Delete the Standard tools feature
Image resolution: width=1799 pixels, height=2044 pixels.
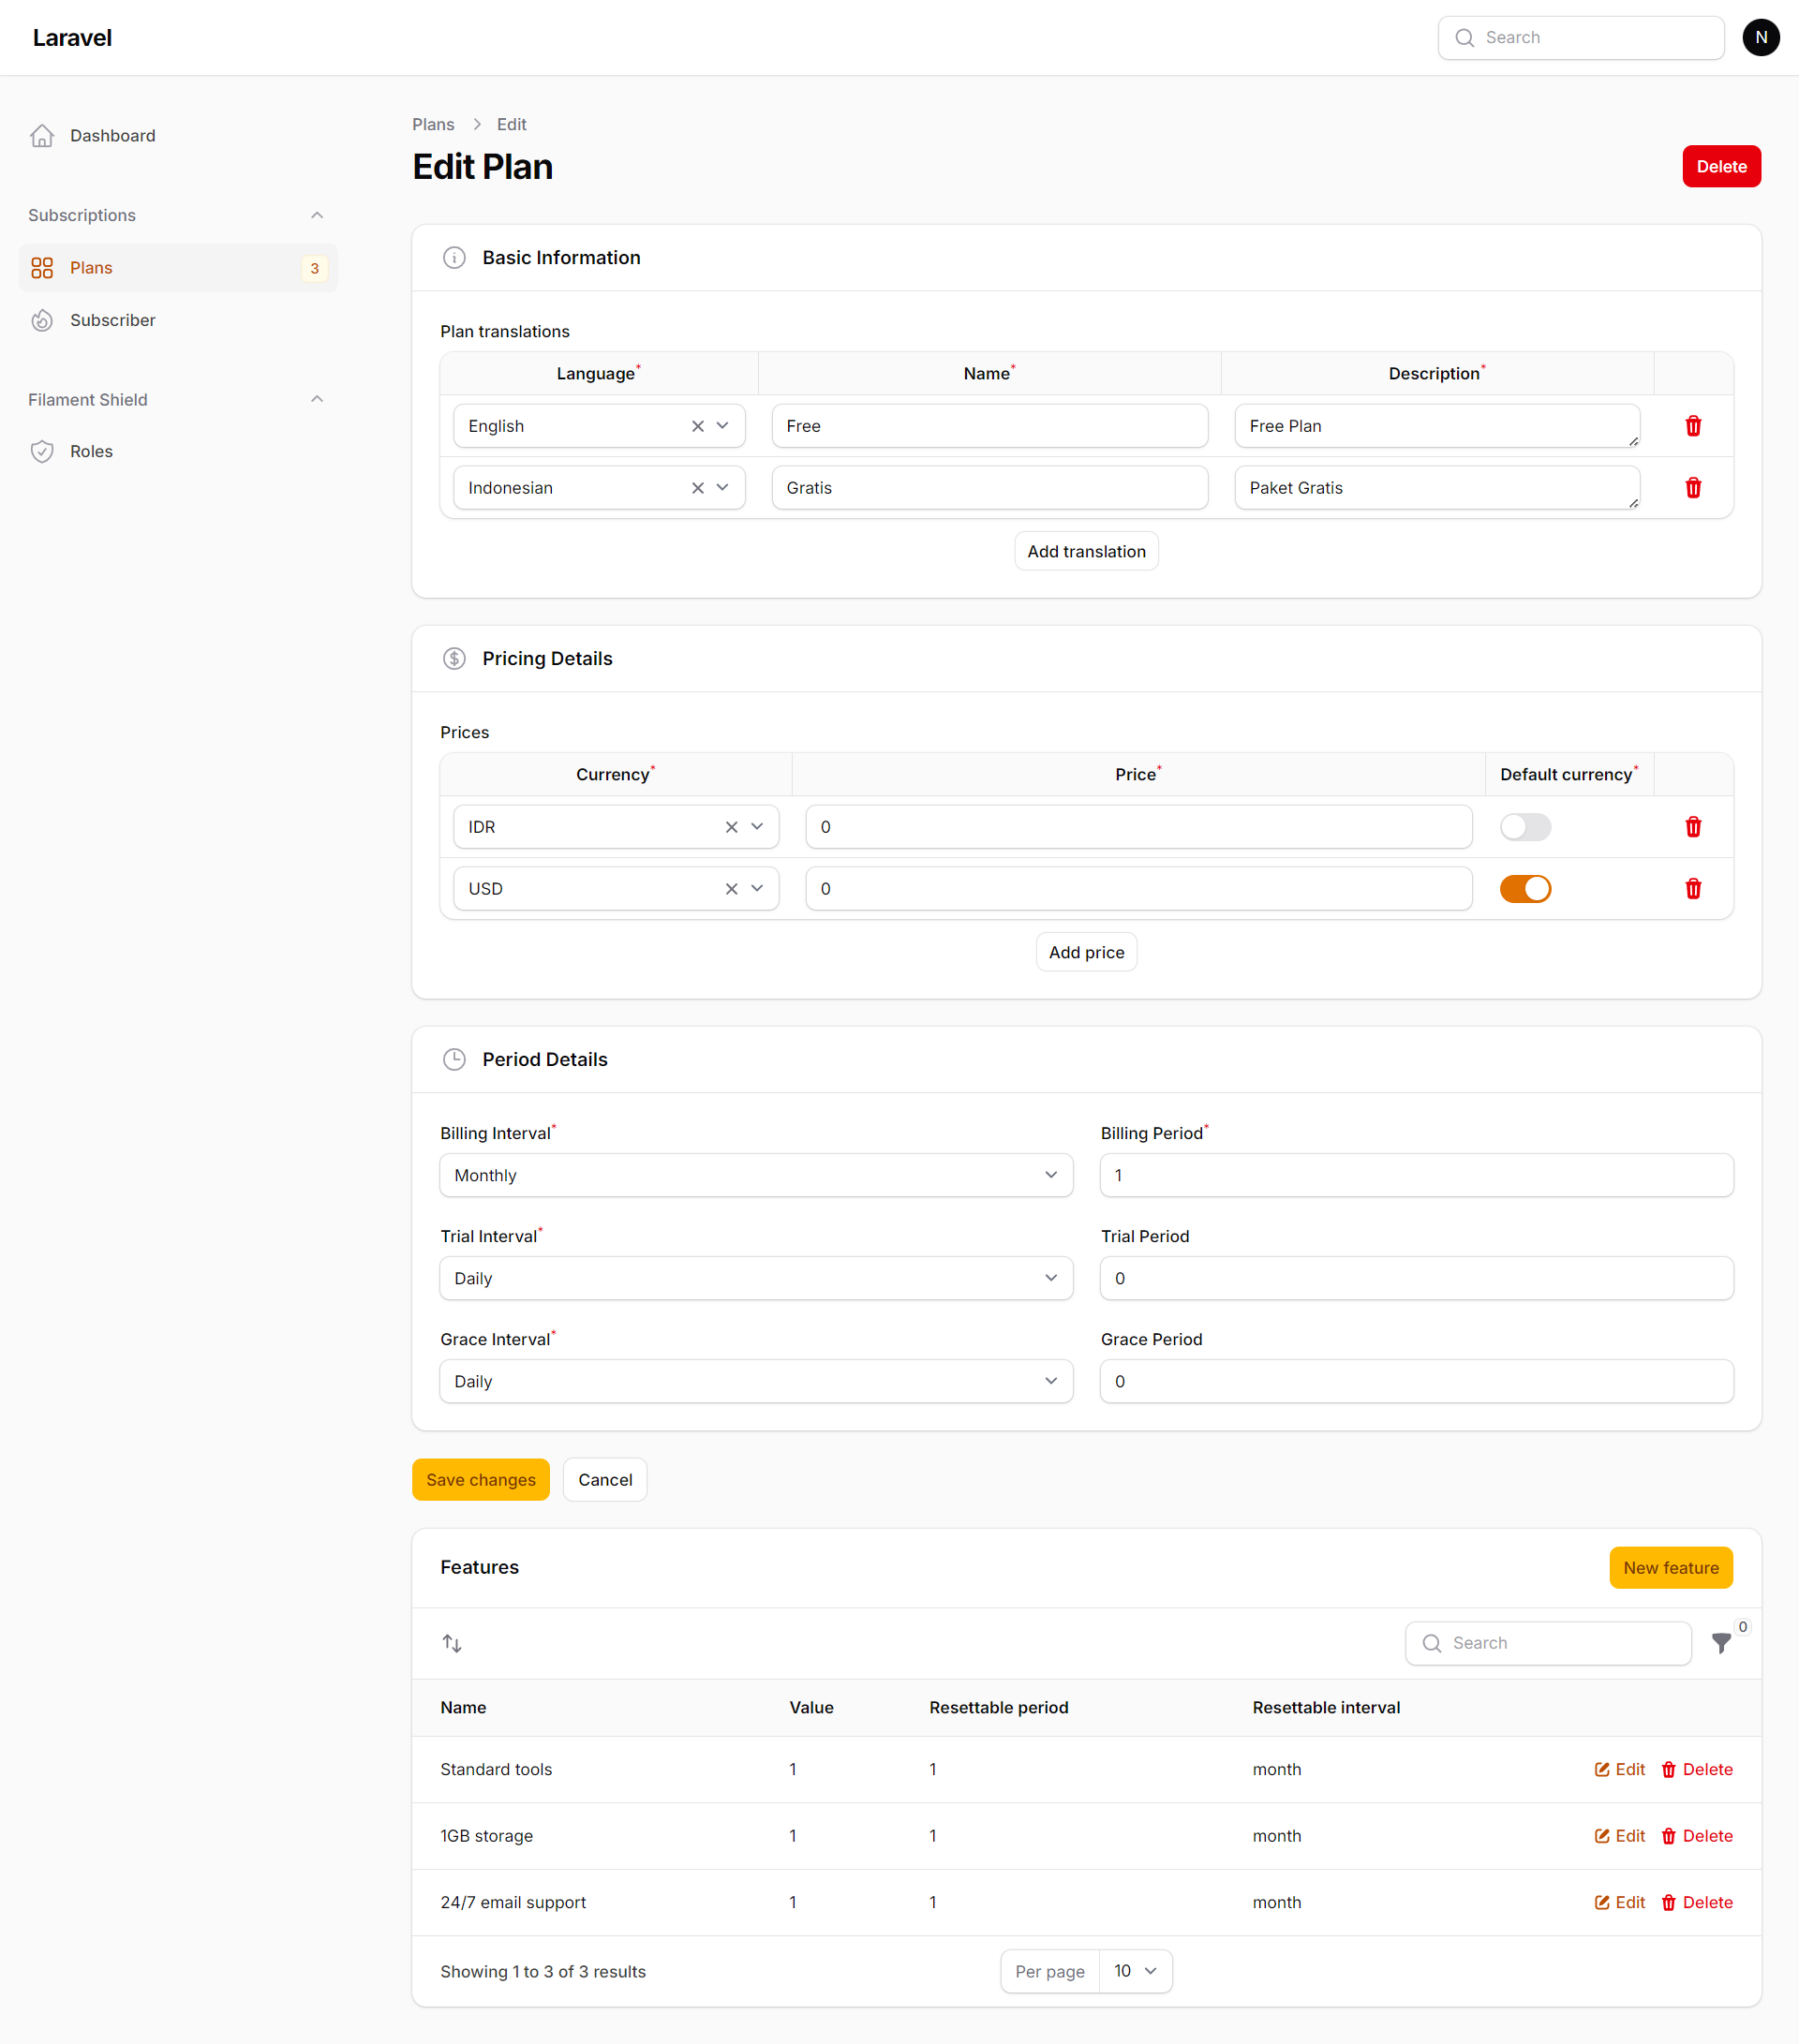coord(1696,1769)
